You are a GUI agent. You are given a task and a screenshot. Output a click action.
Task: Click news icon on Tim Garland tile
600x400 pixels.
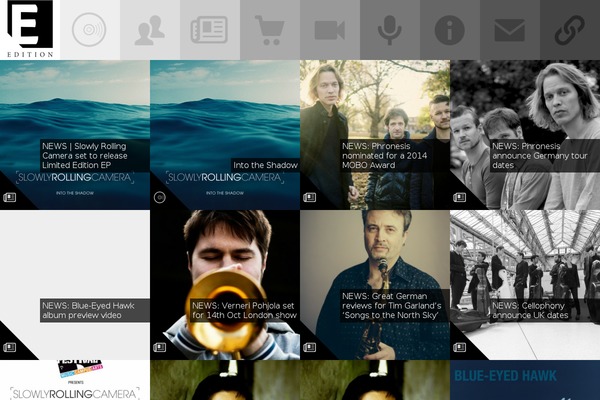point(310,348)
